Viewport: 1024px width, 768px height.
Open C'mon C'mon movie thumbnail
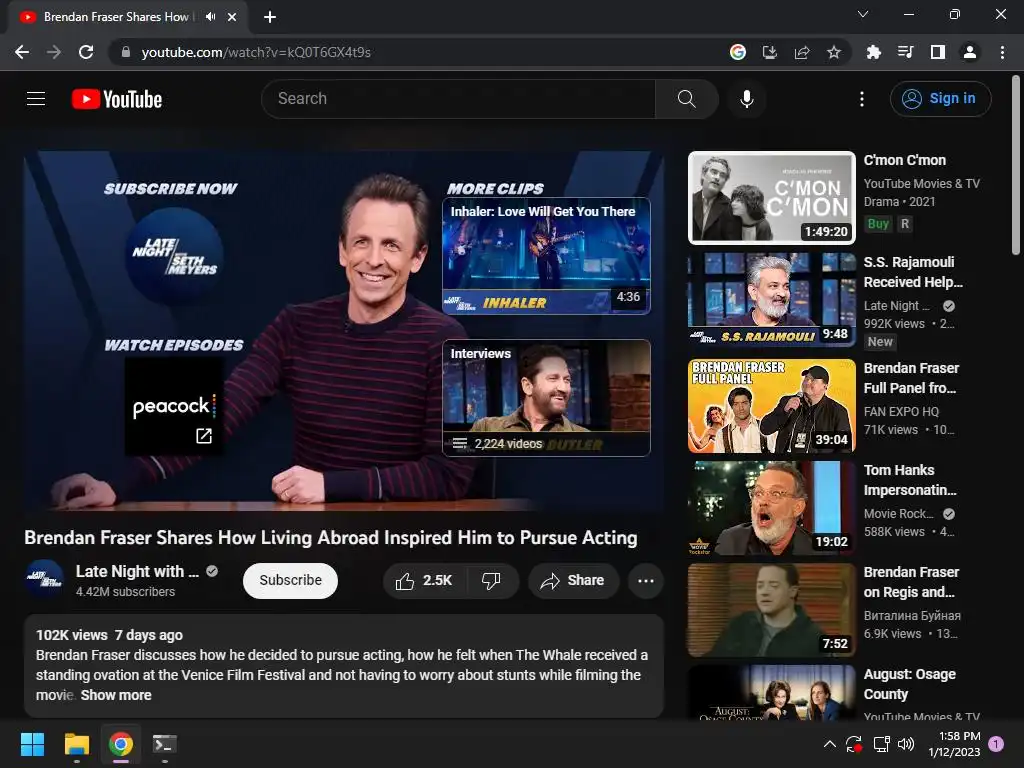coord(771,198)
